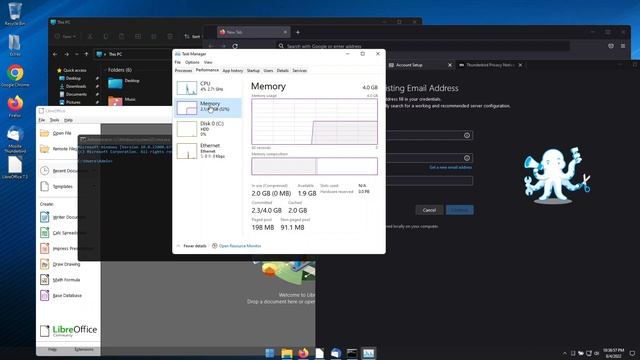Click the Firefox search or address bar
Screen dimensions: 640x360
click(422, 46)
